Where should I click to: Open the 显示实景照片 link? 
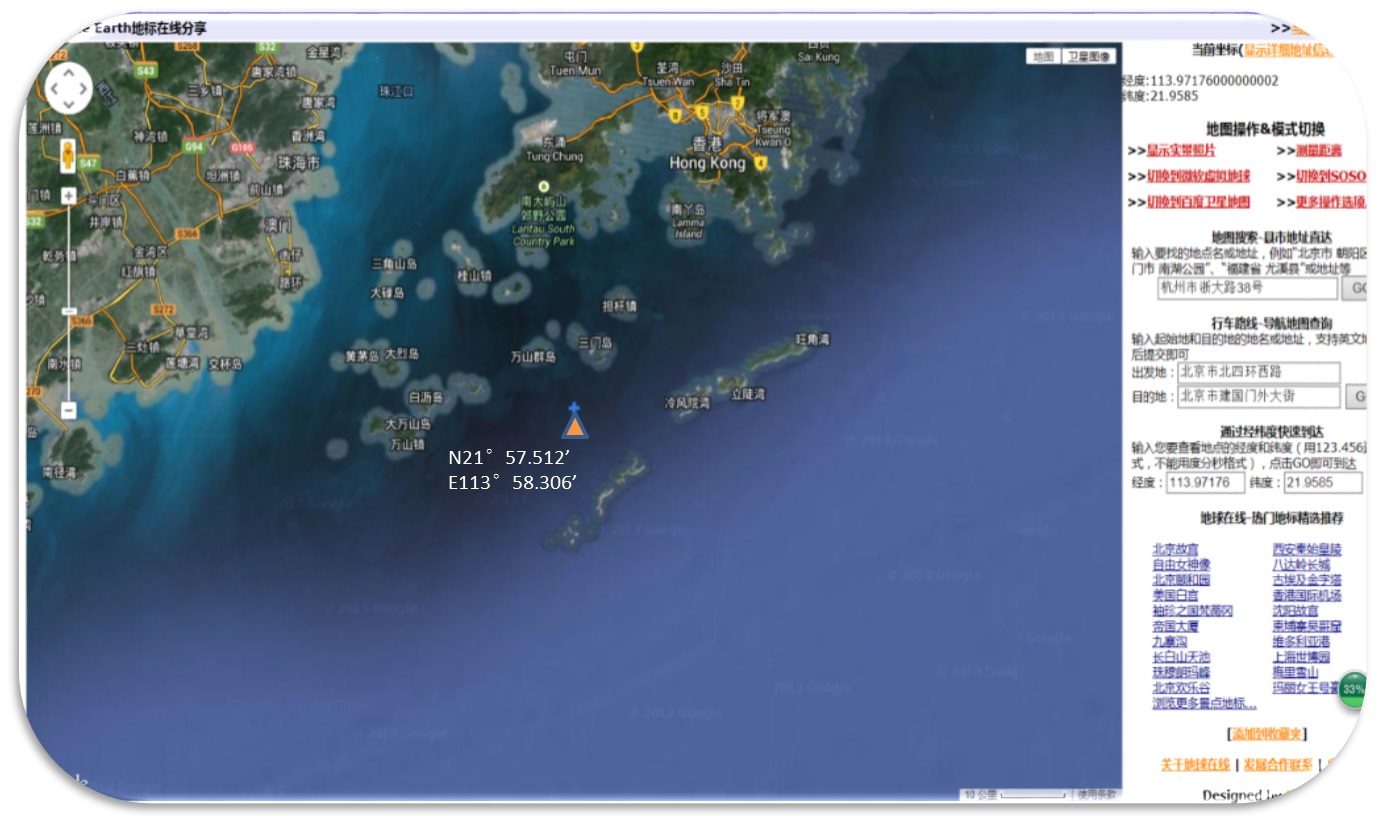(x=1181, y=151)
